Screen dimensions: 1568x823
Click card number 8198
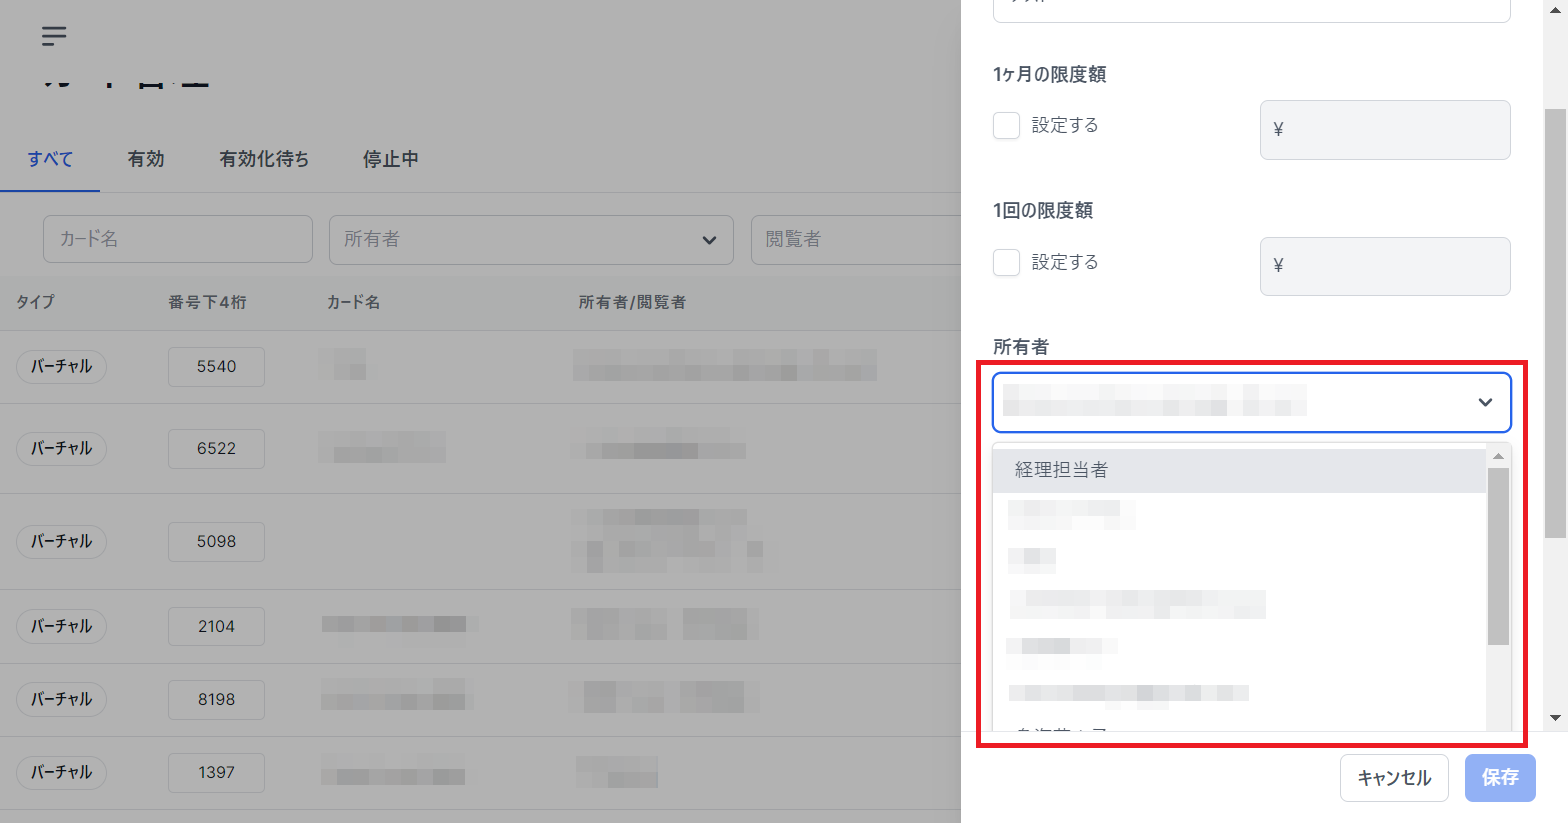(x=216, y=700)
